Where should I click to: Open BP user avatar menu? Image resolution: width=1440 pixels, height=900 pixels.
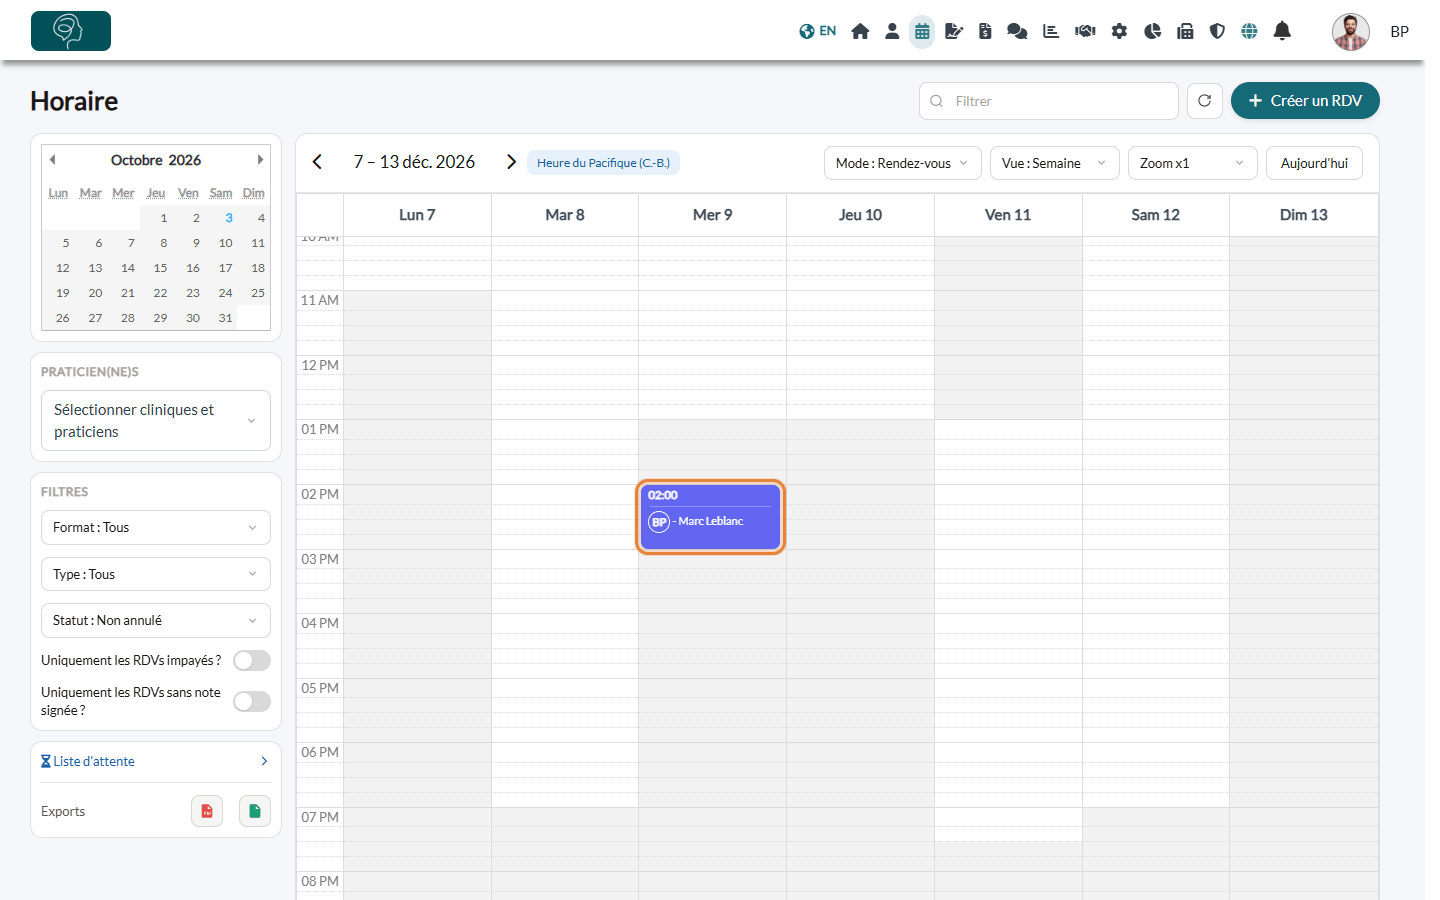point(1351,32)
